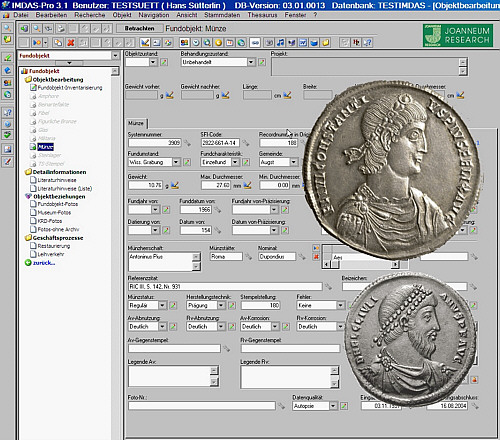Click the printer icon in top toolbar
The width and height of the screenshot is (500, 440).
(x=61, y=29)
